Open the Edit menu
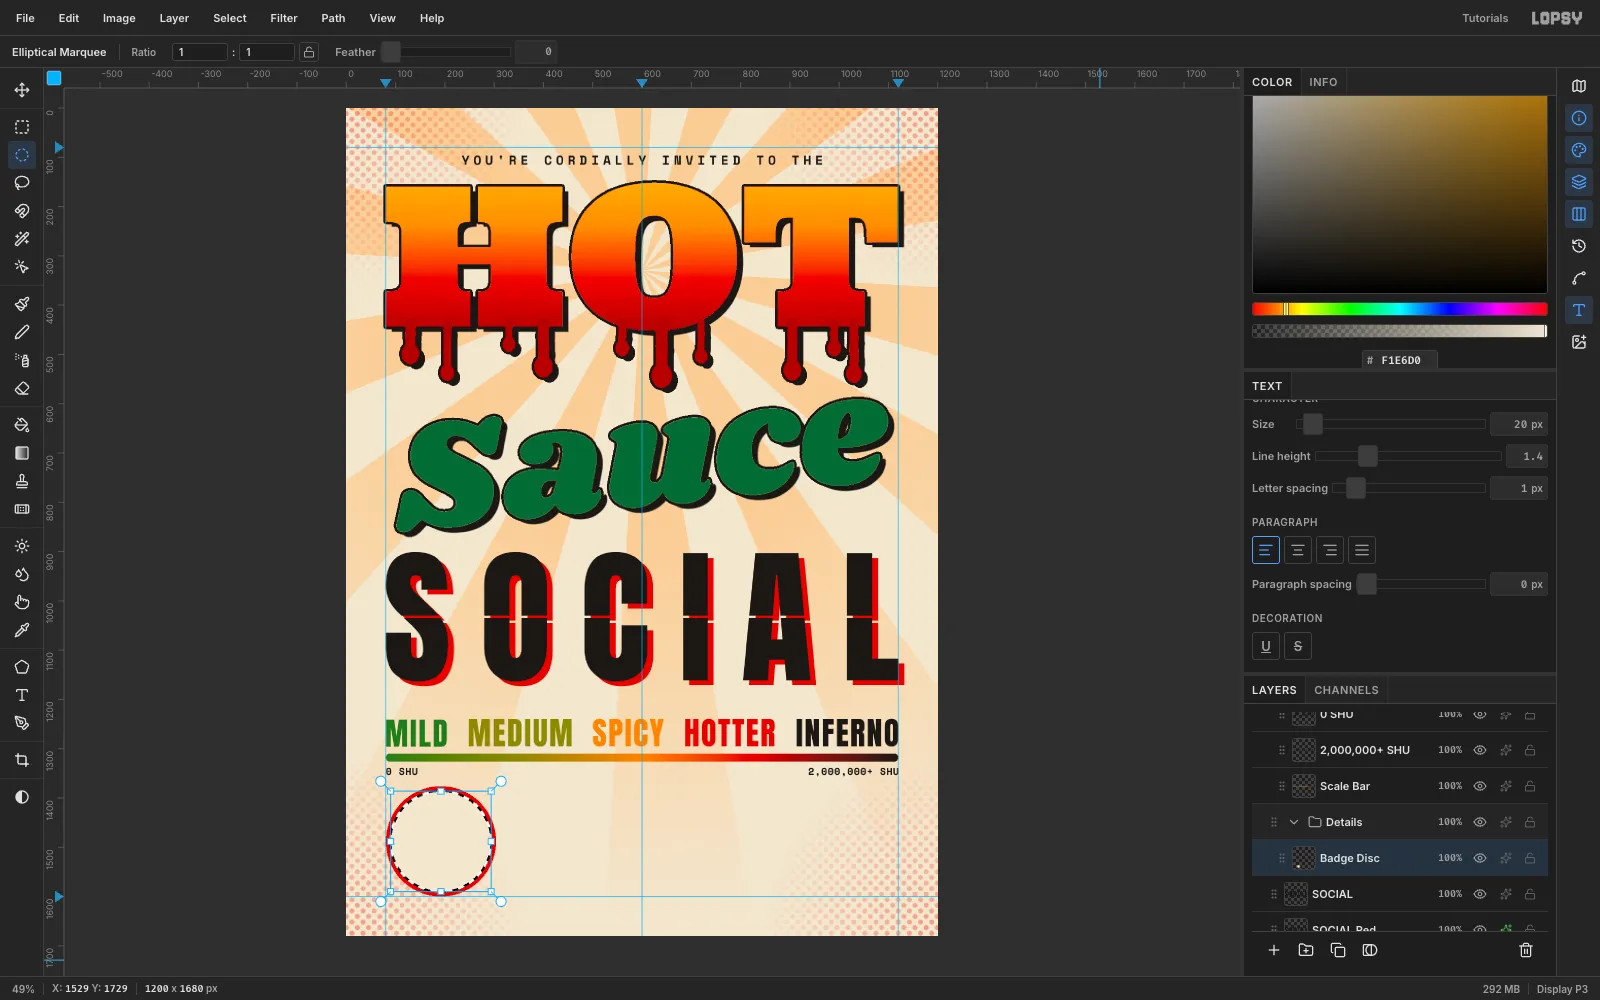 pyautogui.click(x=69, y=18)
